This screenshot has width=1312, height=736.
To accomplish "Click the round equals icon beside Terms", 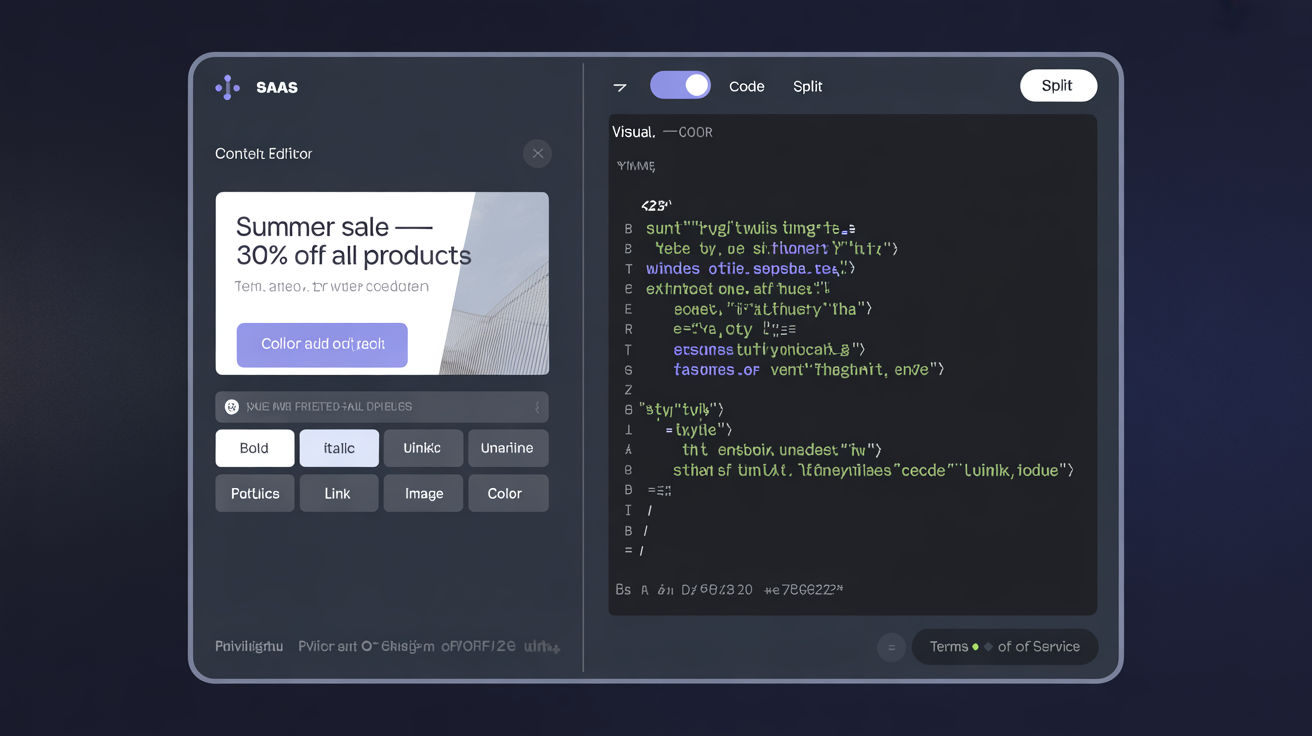I will (891, 648).
